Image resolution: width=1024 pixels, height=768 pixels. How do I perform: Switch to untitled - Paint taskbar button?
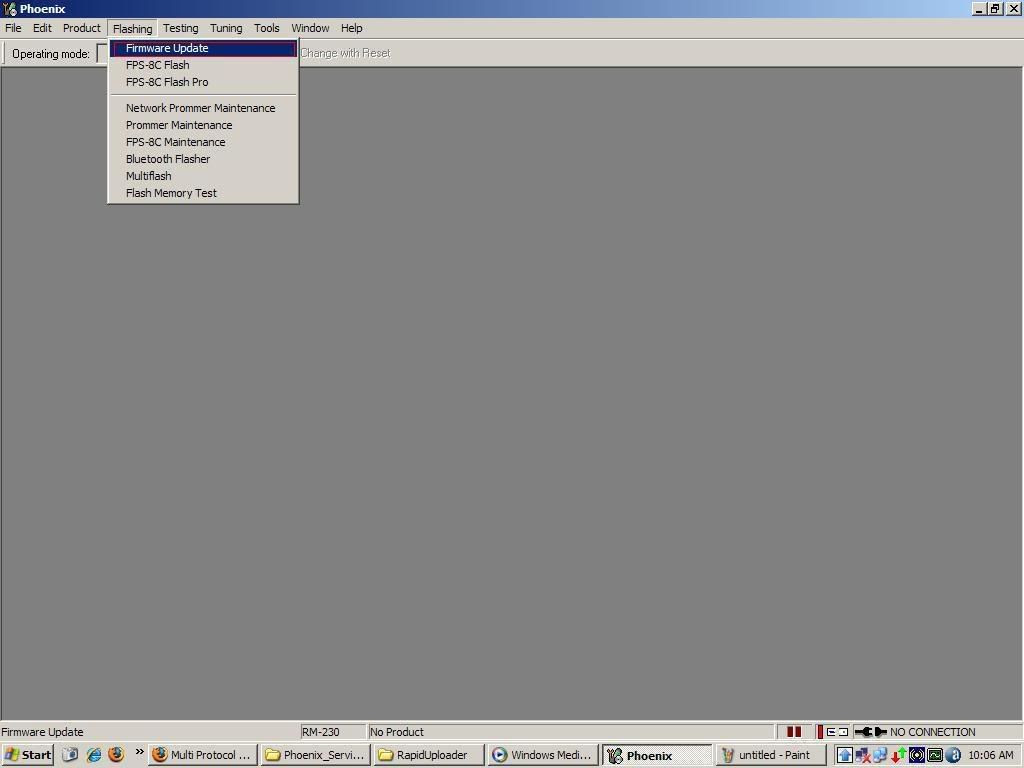click(x=770, y=755)
